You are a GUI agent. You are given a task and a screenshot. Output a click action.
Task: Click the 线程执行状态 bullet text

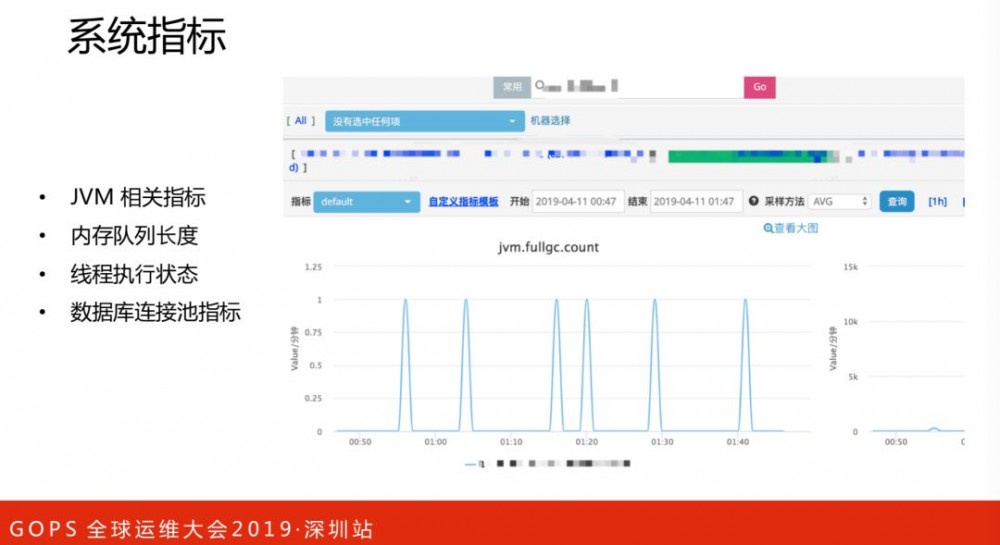coord(135,274)
